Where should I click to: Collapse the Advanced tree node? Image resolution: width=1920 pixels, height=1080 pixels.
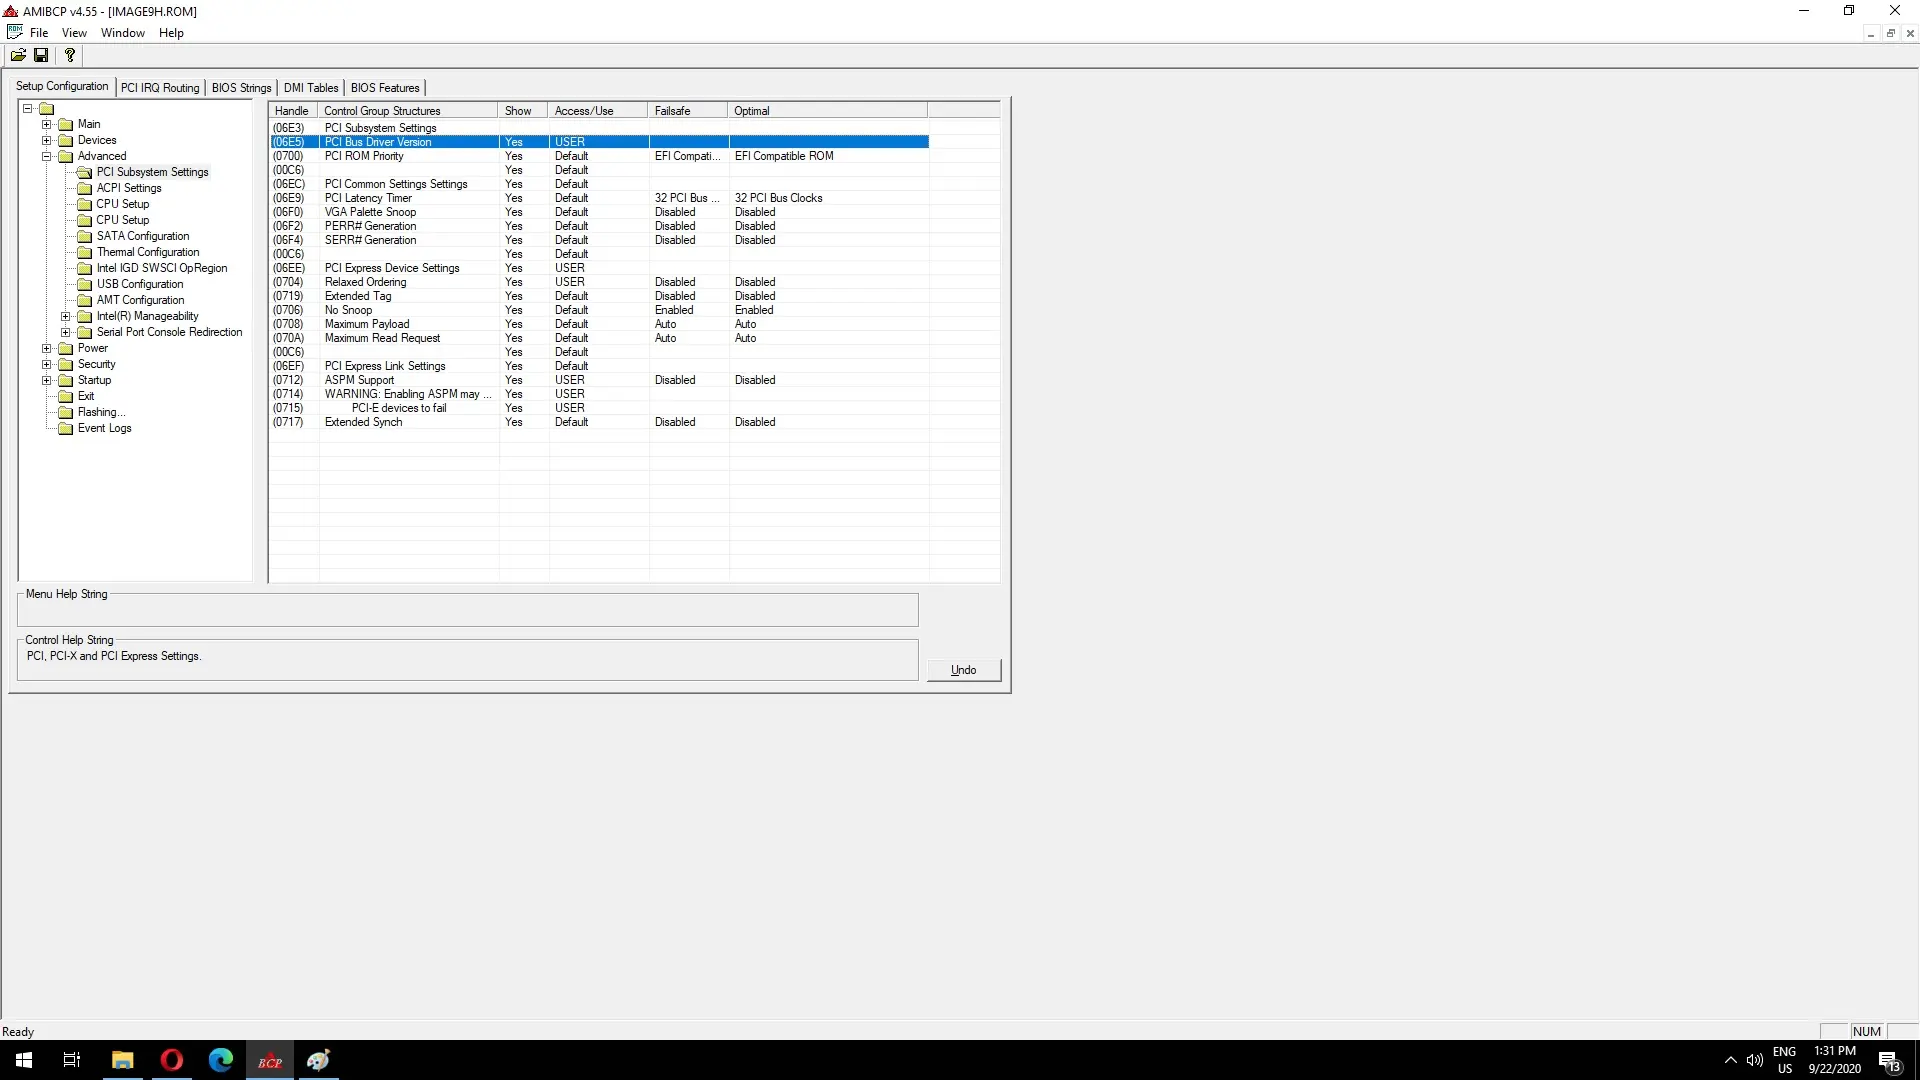coord(46,156)
